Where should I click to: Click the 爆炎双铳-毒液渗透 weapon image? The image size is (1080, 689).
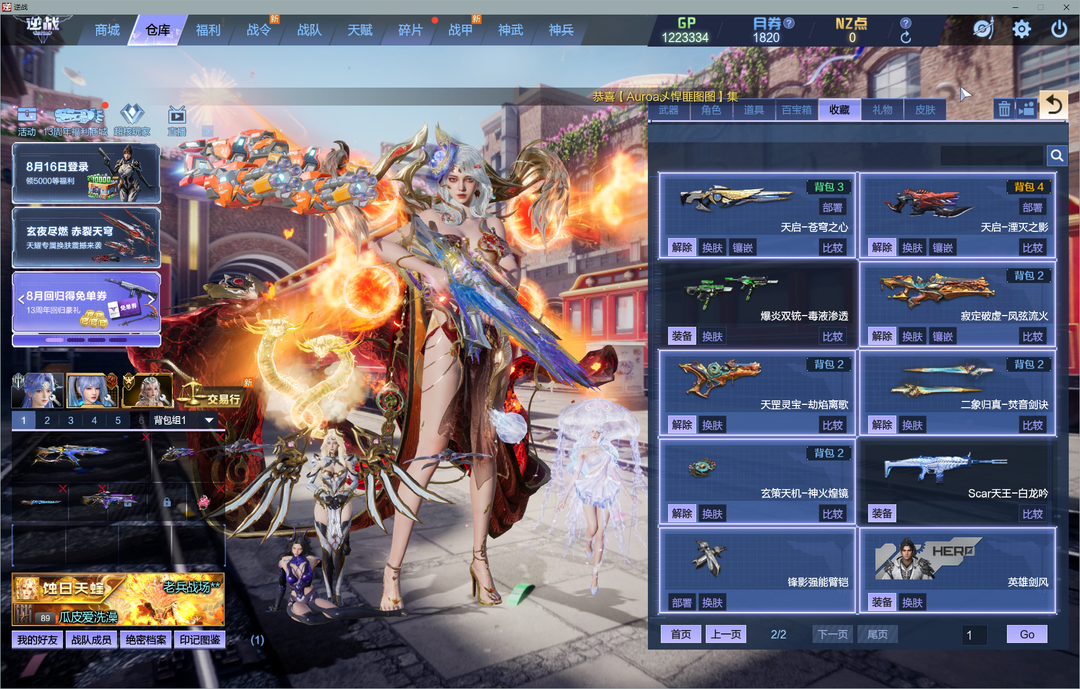(x=731, y=291)
